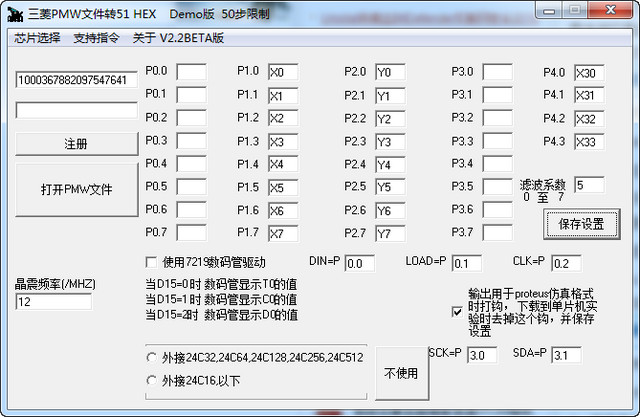Image resolution: width=640 pixels, height=417 pixels.
Task: Click the empty registration code field
Action: (x=76, y=110)
